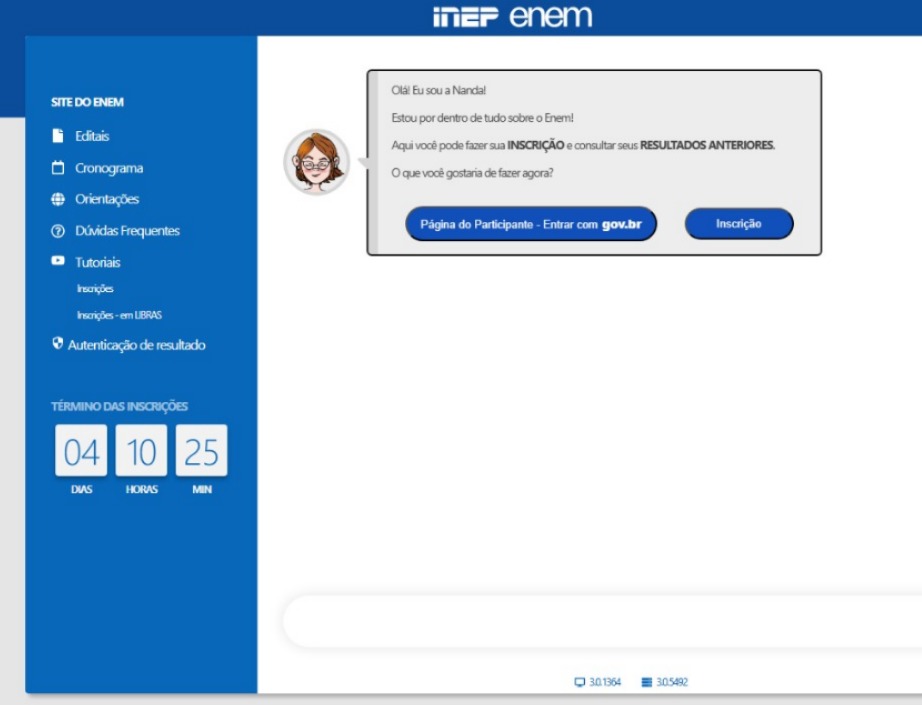Viewport: 922px width, 705px height.
Task: Click the MIN countdown box showing 25
Action: tap(201, 451)
